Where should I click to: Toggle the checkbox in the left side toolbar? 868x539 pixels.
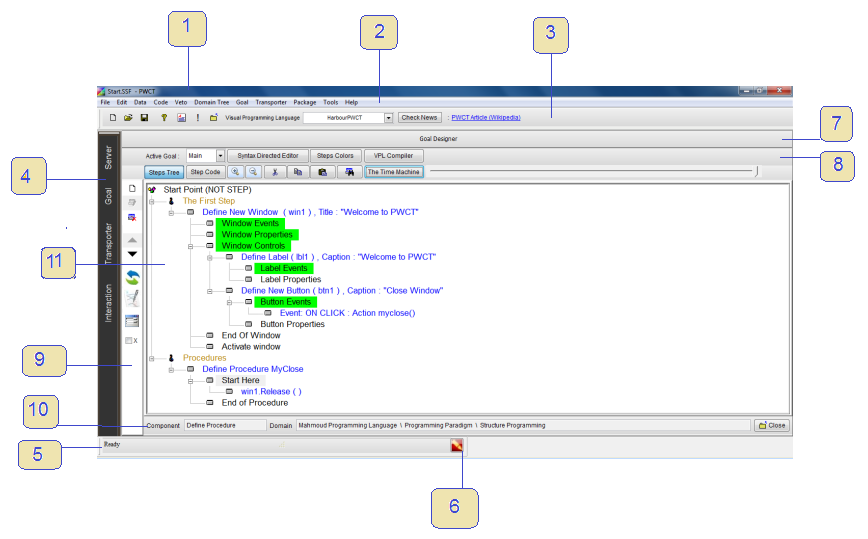point(128,341)
